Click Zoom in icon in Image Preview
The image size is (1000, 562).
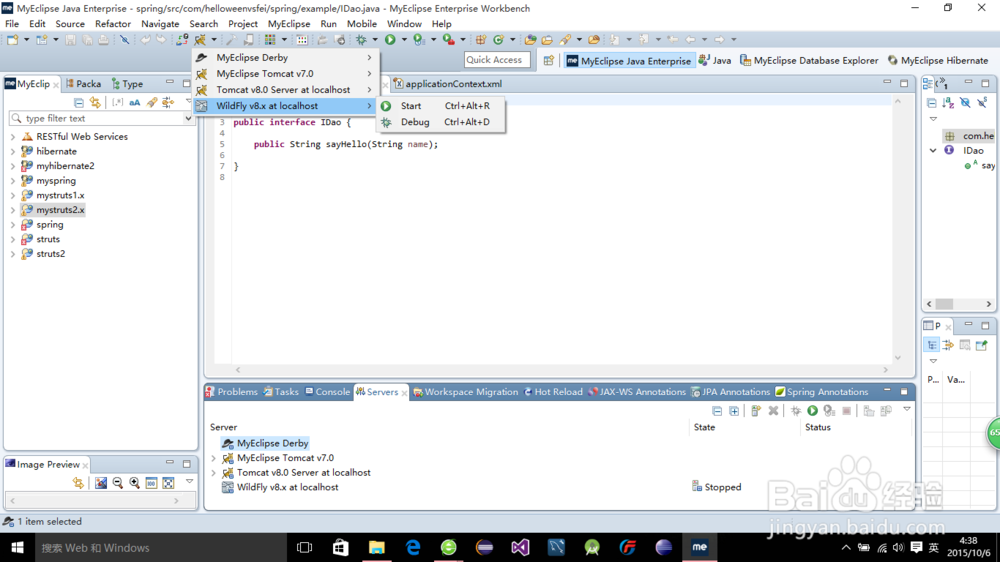[x=135, y=483]
